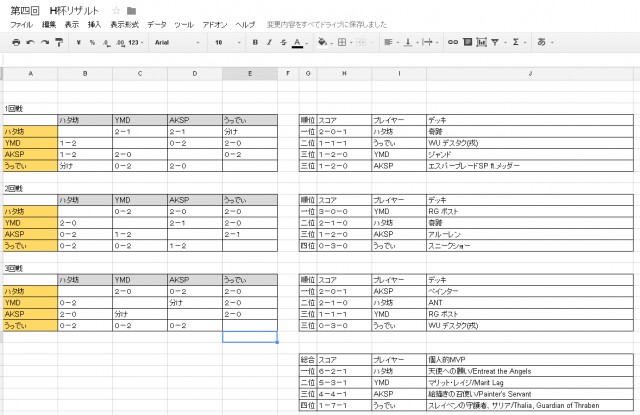
Task: Decrease decimal places
Action: (106, 43)
